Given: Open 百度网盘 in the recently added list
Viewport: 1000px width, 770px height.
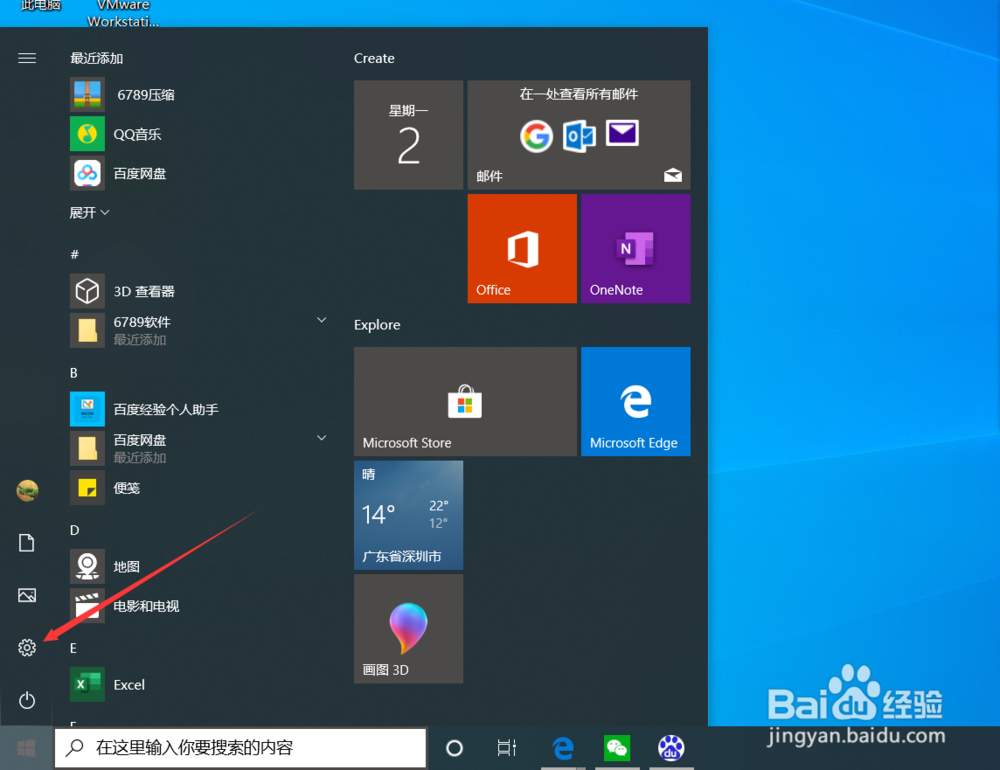Looking at the screenshot, I should click(140, 174).
